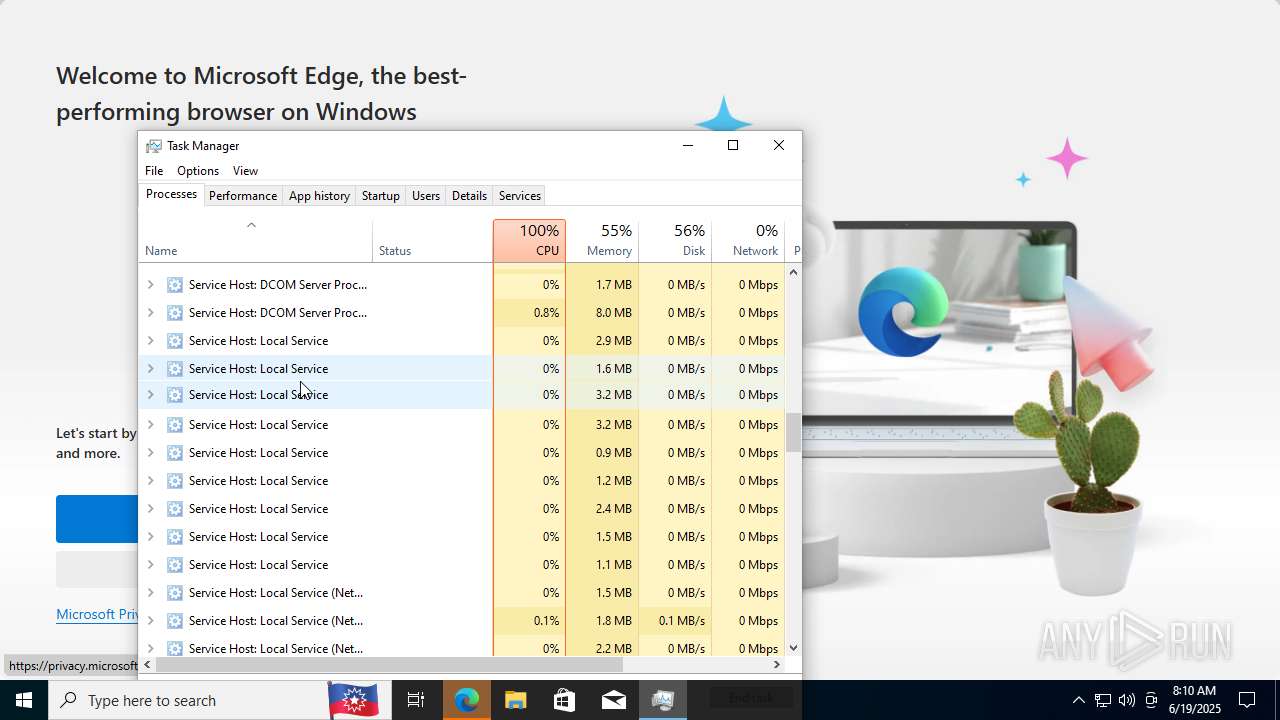Expand the Local Service row using 1.2 MB
The image size is (1280, 720).
coord(151,481)
